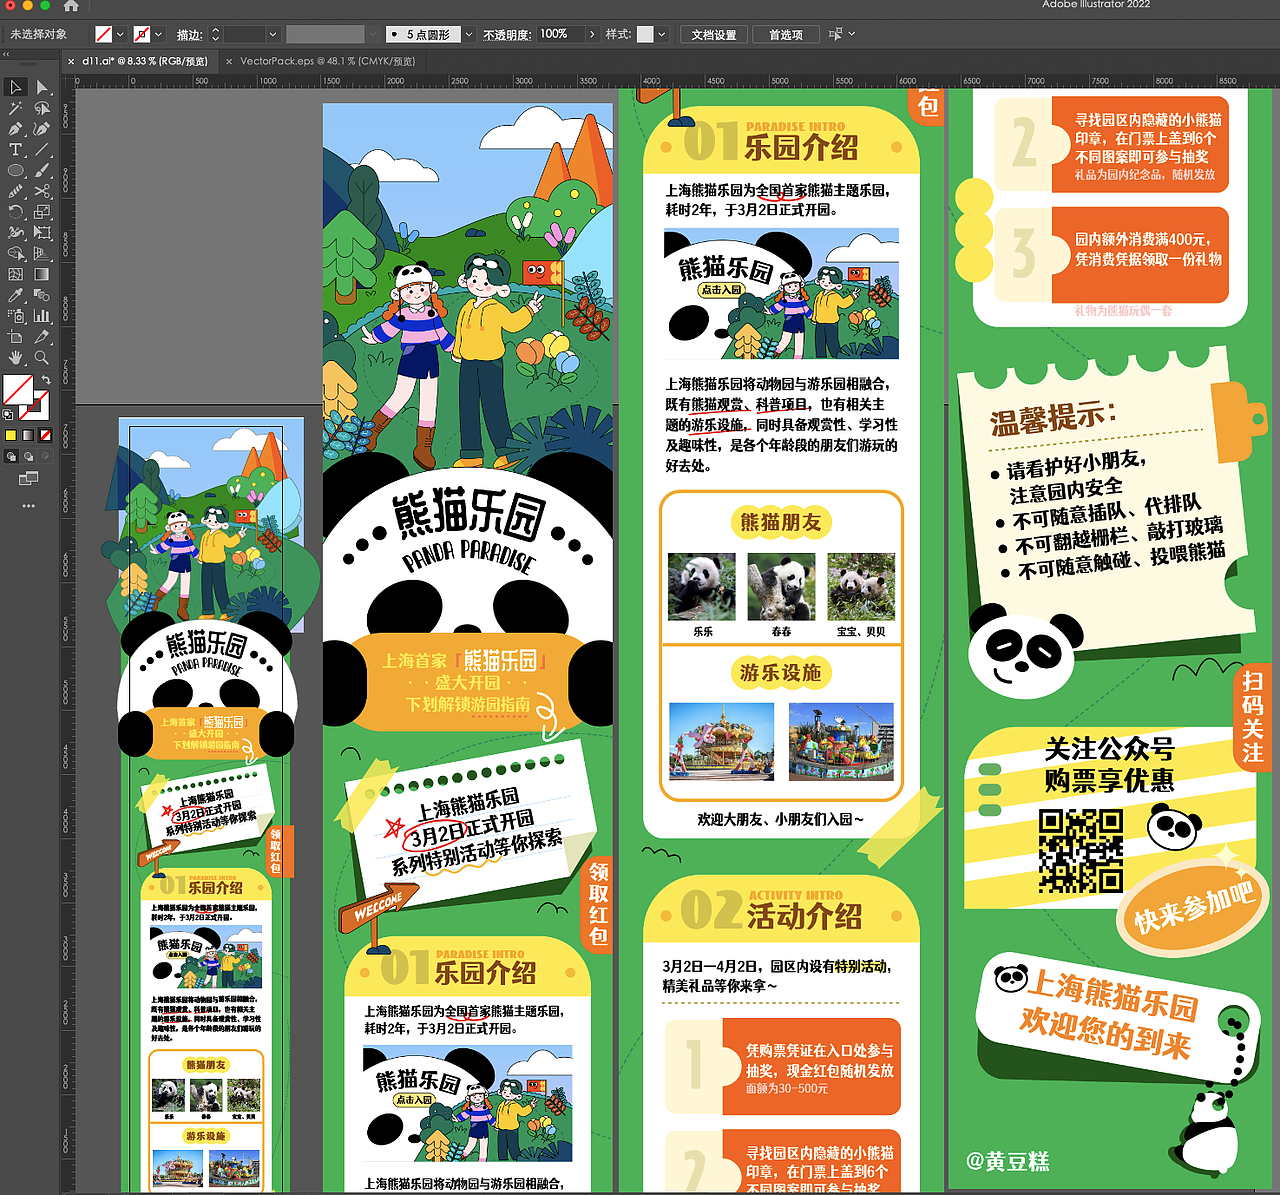Switch to d11.ai document tab
The height and width of the screenshot is (1195, 1280).
tap(144, 61)
